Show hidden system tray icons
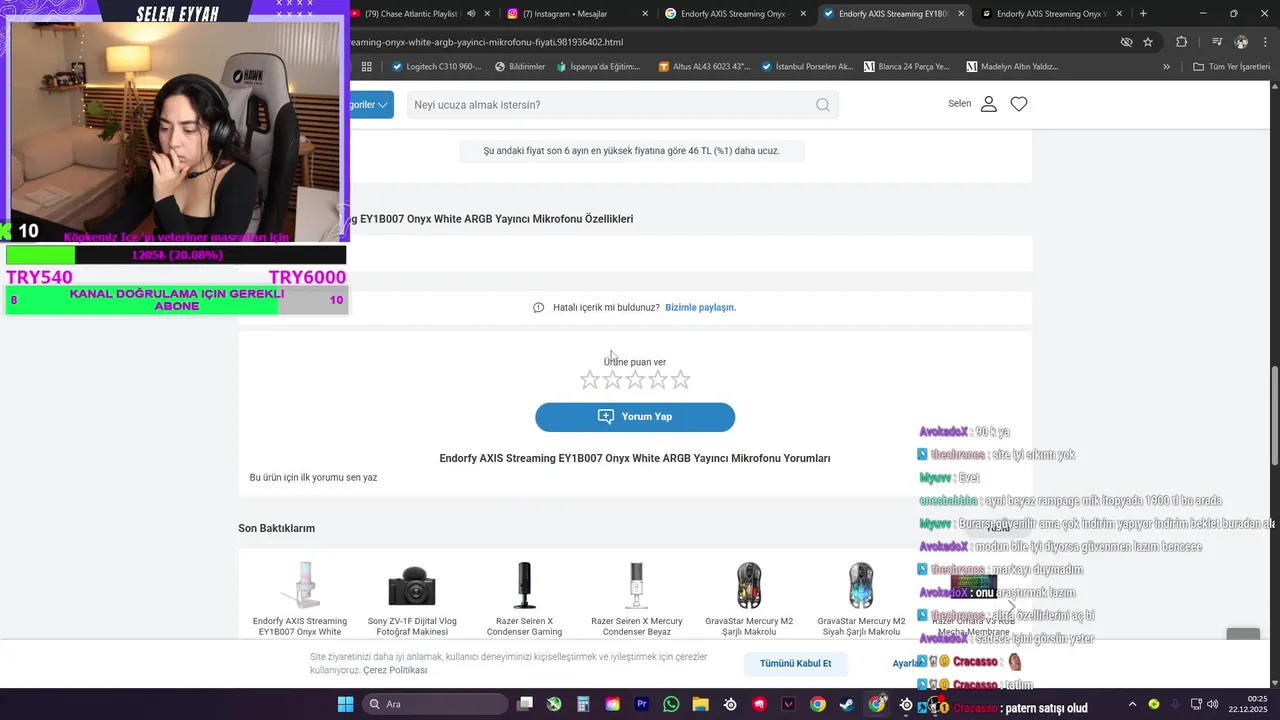Screen dimensions: 1280x720 (1132, 704)
